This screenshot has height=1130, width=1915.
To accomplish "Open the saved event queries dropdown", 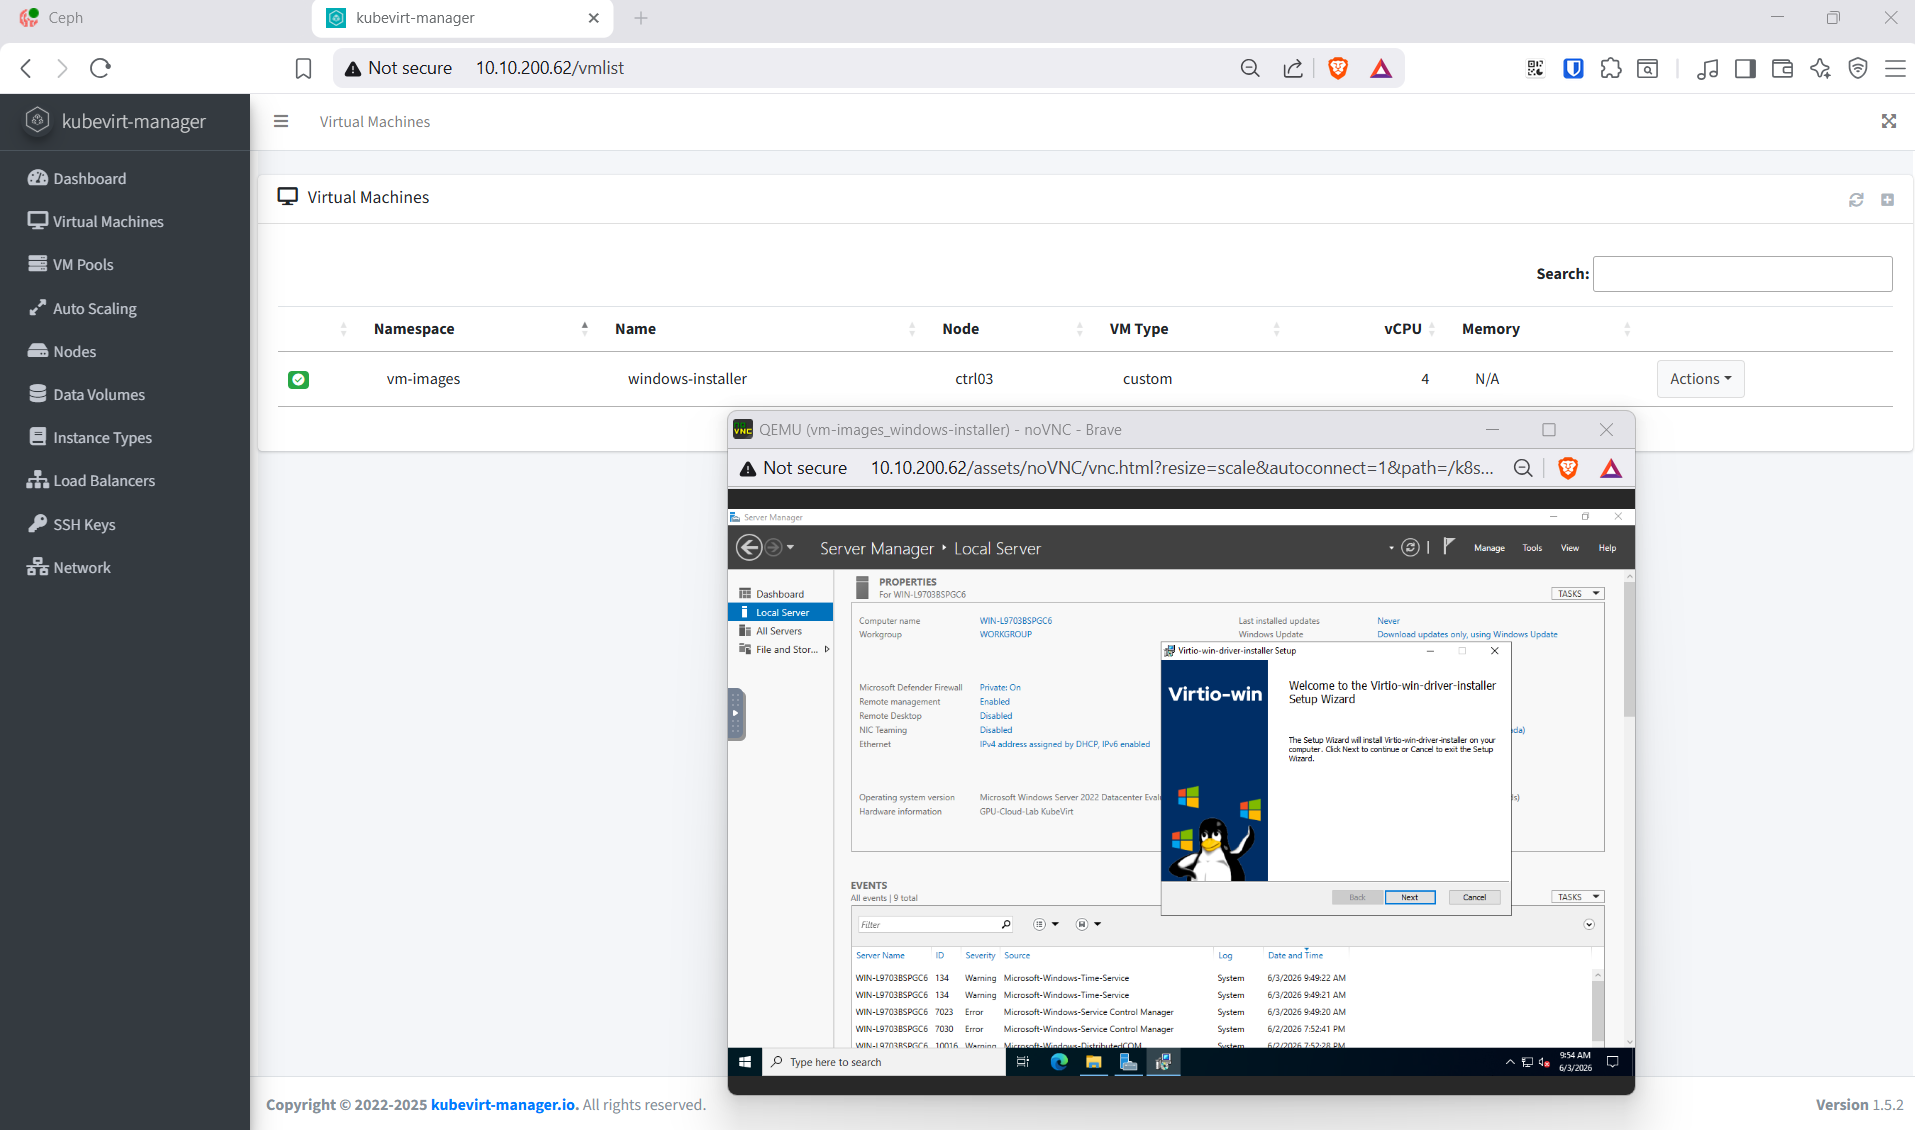I will 1088,924.
